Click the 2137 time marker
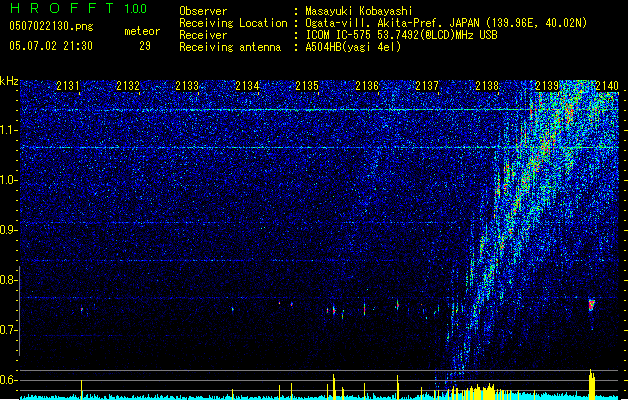 pos(427,86)
